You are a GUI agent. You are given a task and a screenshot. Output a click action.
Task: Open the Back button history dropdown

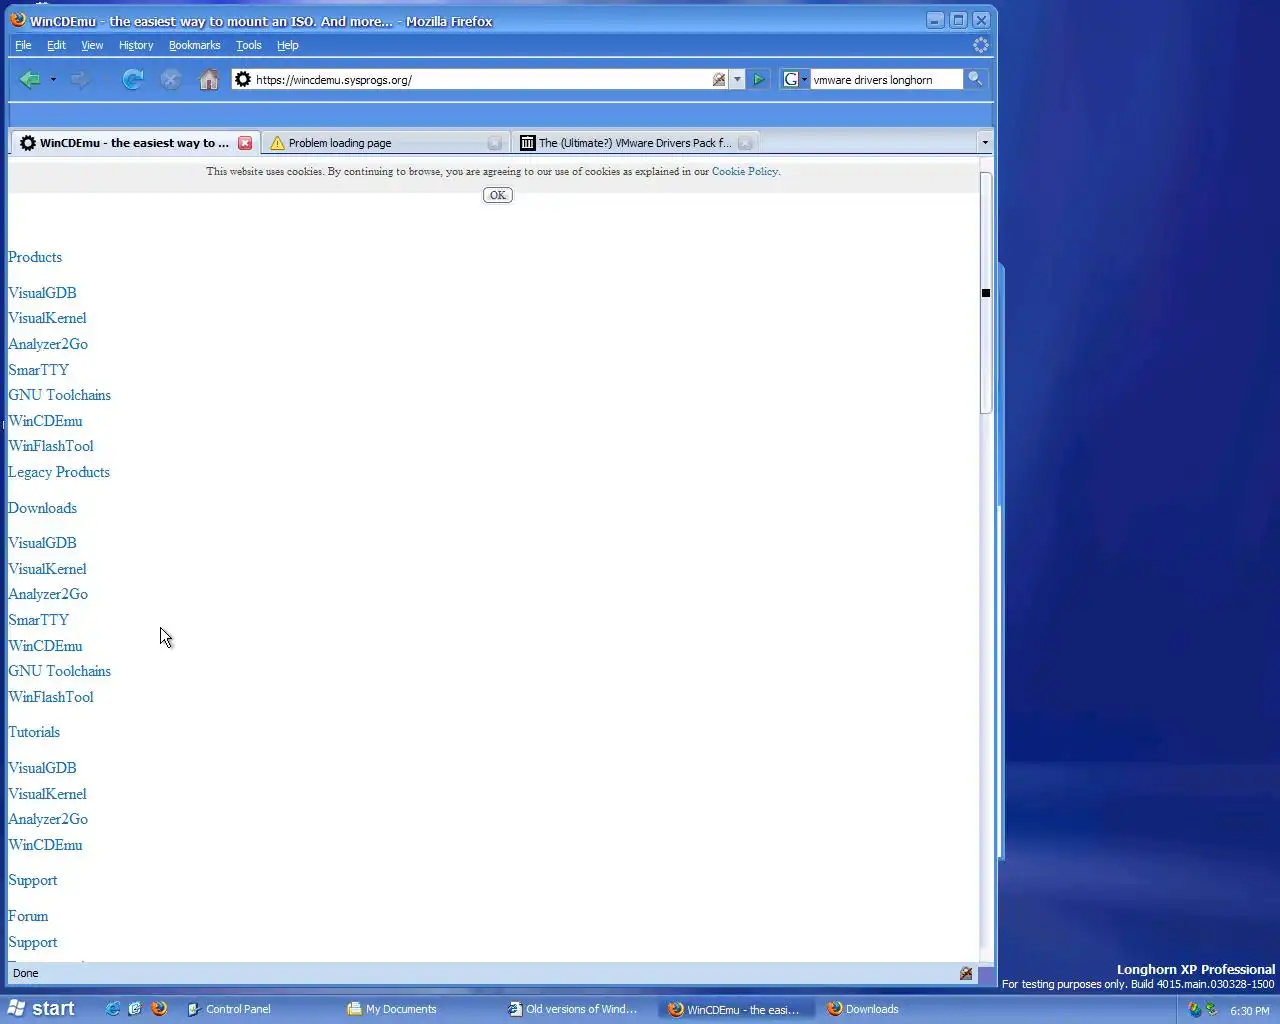[x=53, y=80]
